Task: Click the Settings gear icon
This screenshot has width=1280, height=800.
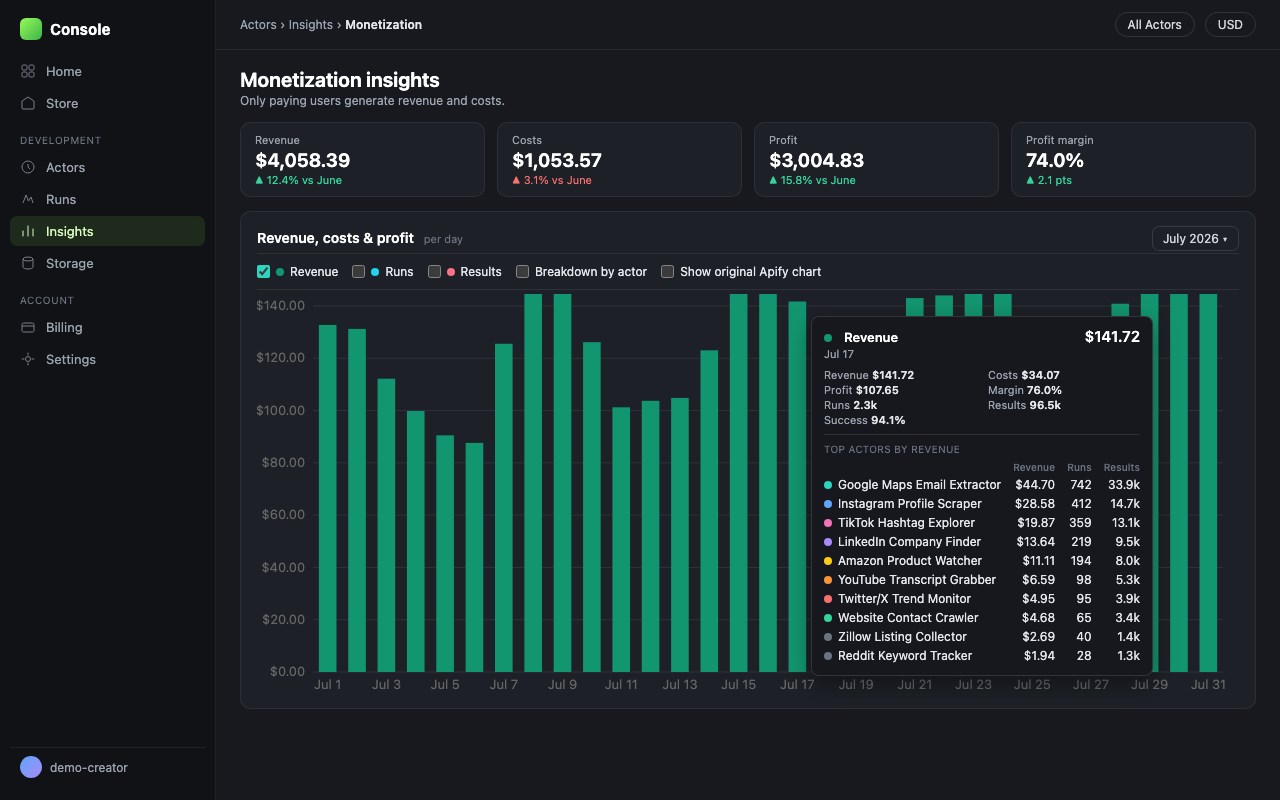Action: tap(28, 359)
